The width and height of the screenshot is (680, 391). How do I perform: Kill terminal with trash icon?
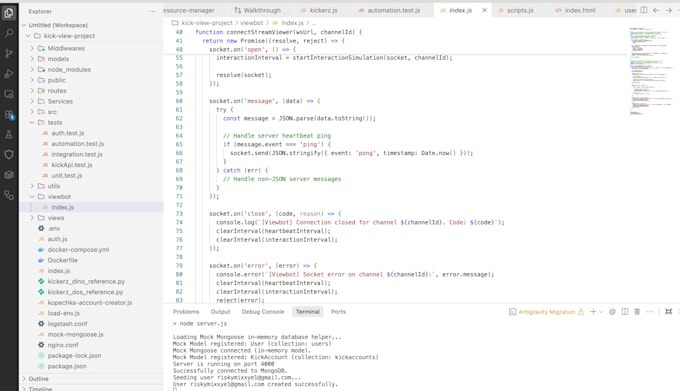pyautogui.click(x=637, y=312)
